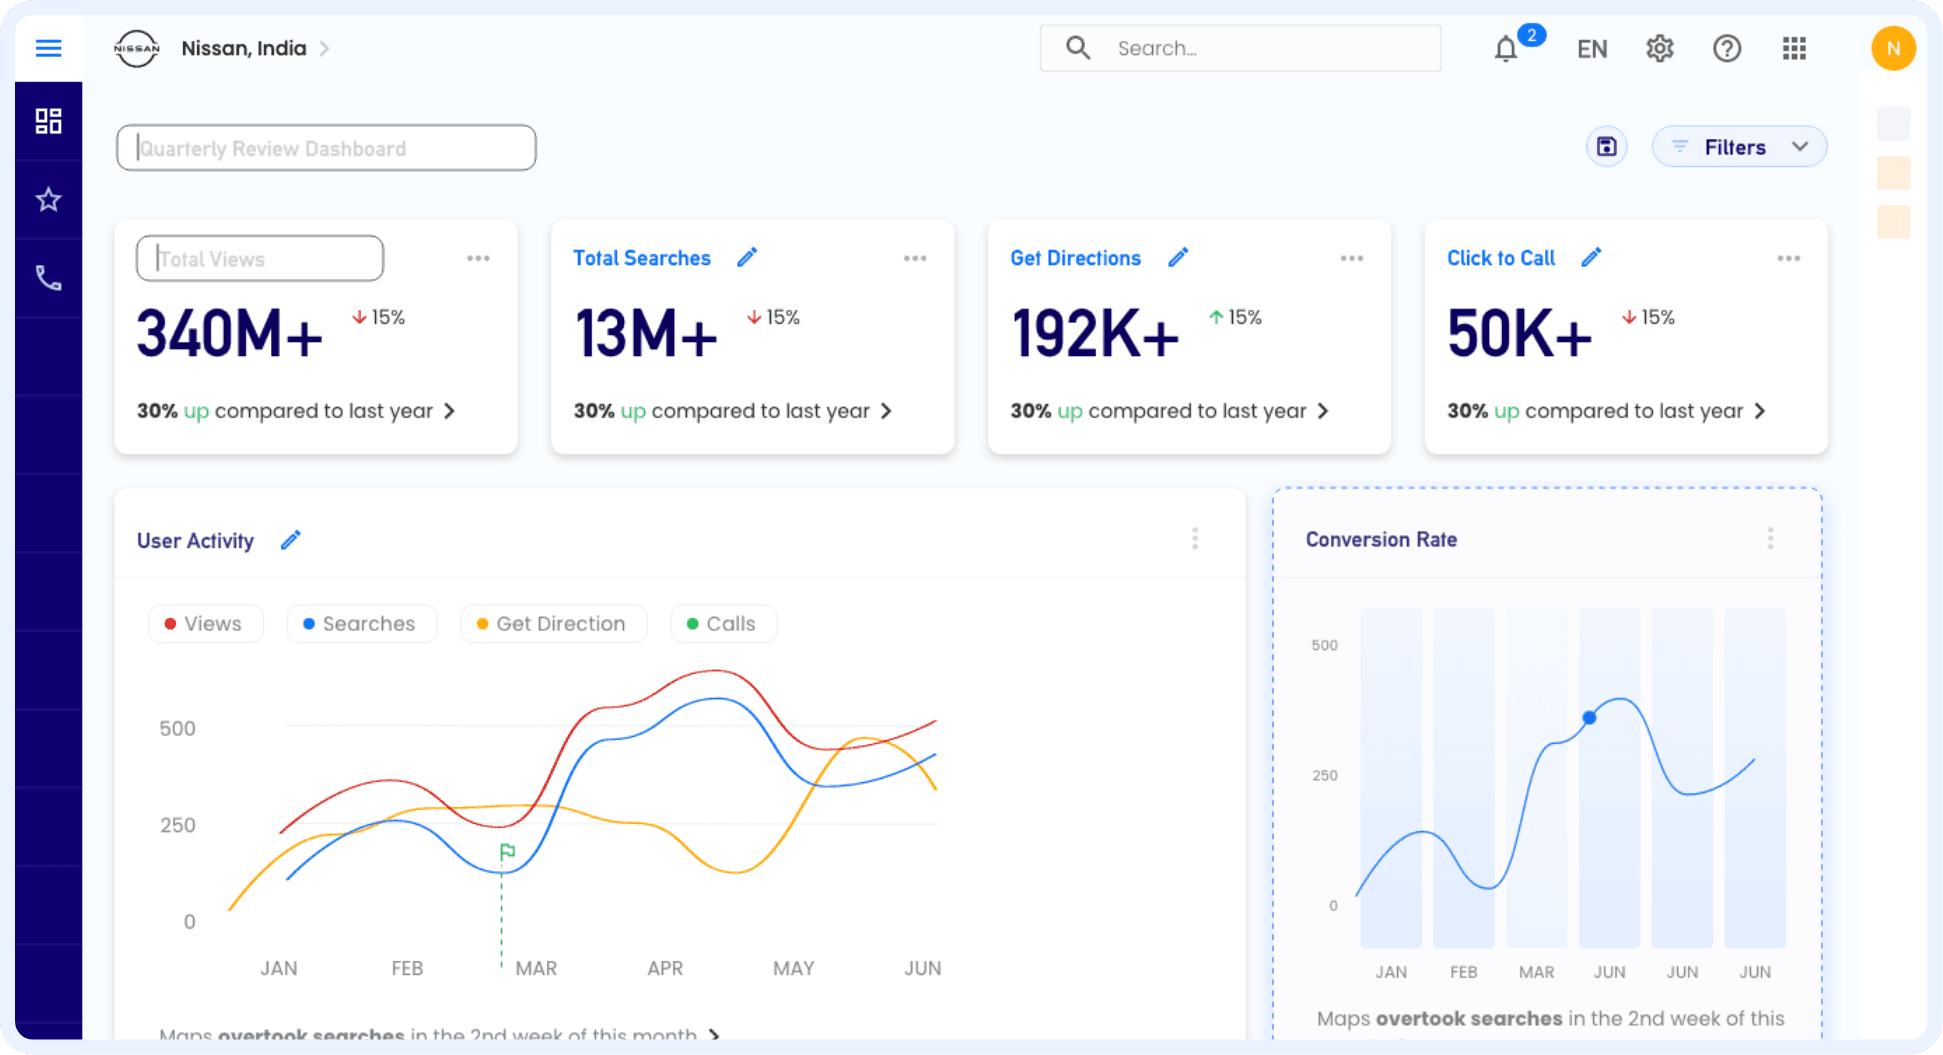Toggle the Views series in legend
The height and width of the screenshot is (1055, 1943).
205,623
